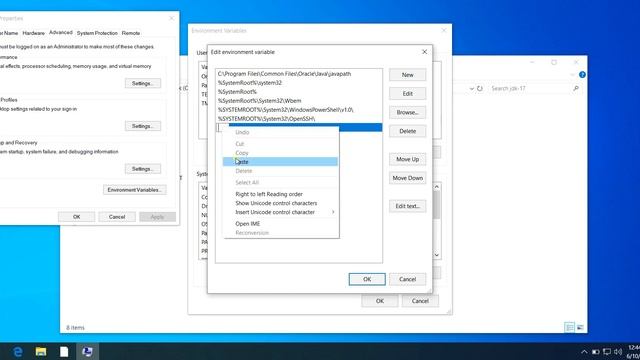
Task: Expand the address bar history dropdown
Action: 472,88
